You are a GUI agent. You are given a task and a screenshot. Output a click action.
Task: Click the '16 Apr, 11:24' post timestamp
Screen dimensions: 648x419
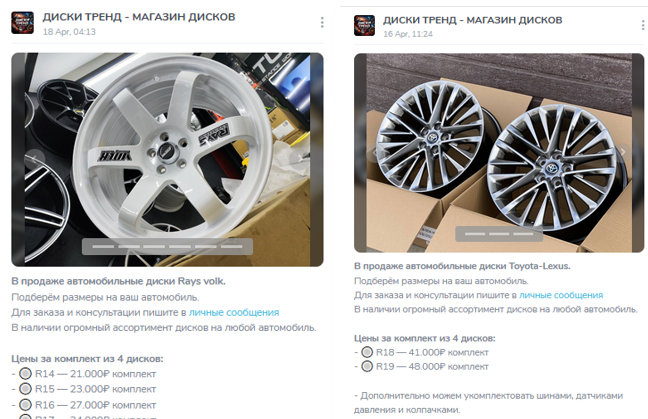point(407,34)
